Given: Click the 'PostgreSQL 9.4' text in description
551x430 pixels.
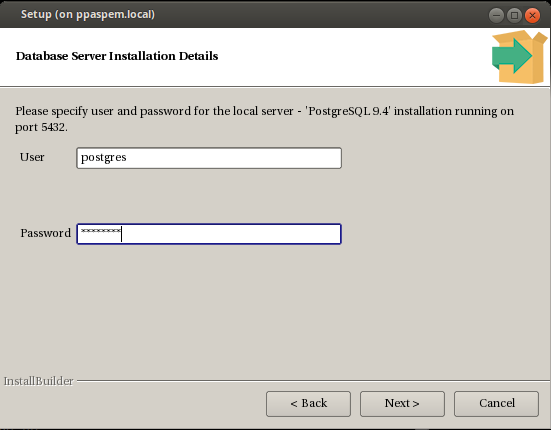Looking at the screenshot, I should point(349,111).
